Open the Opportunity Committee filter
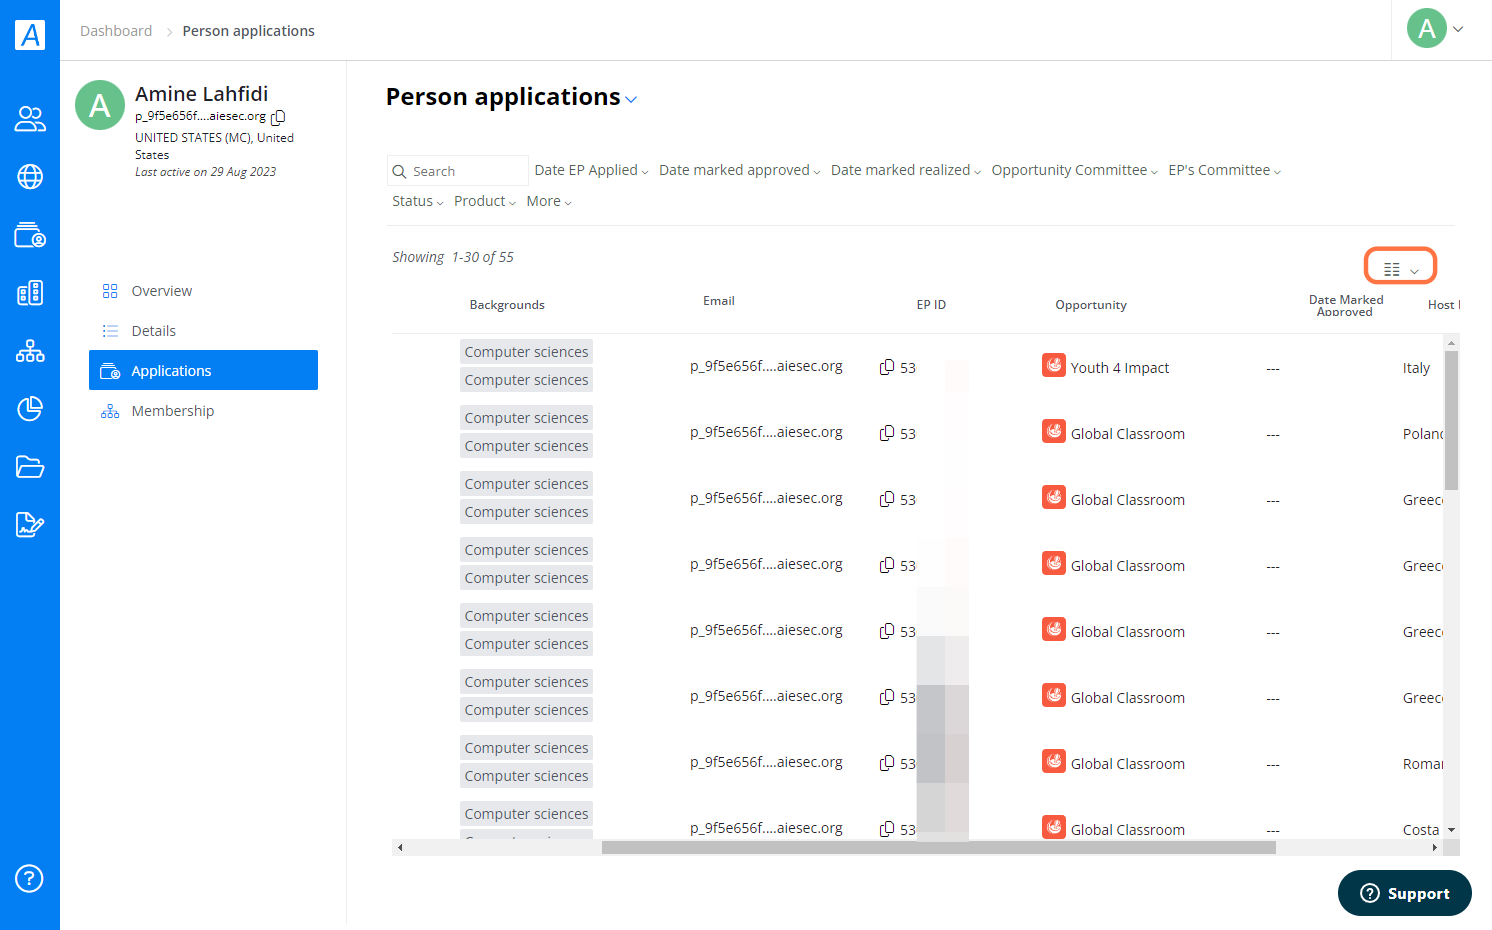This screenshot has height=930, width=1492. click(1074, 170)
